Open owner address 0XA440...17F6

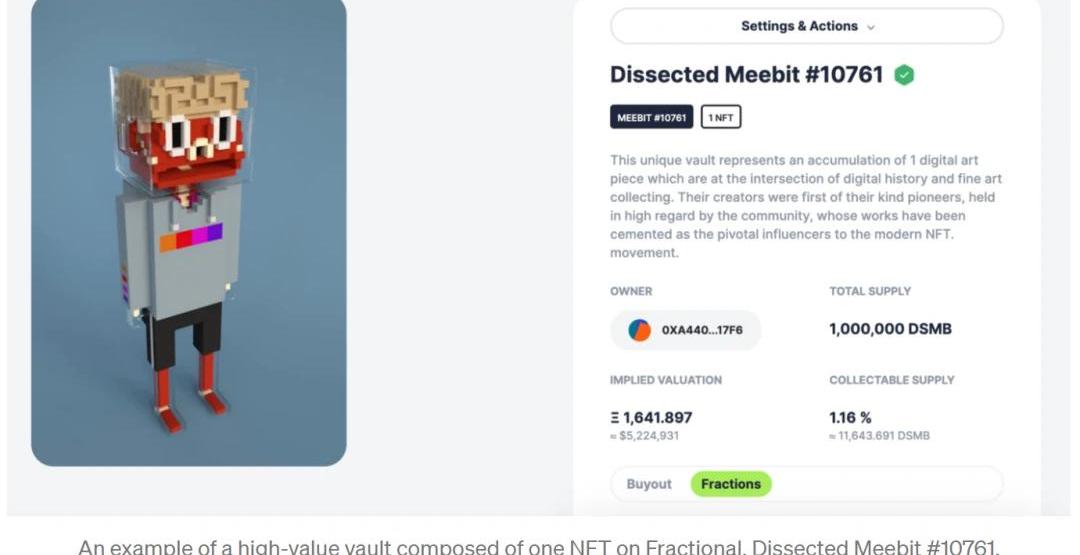click(702, 330)
